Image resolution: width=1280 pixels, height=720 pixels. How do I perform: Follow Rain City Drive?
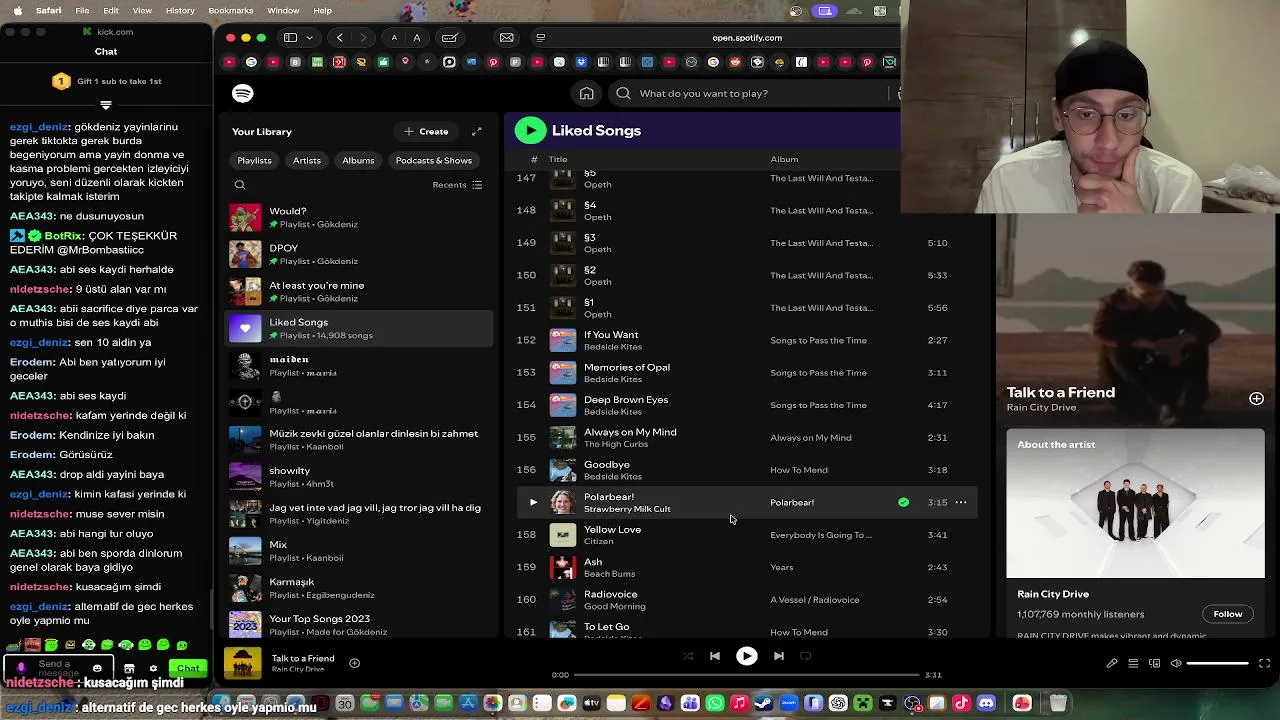click(x=1227, y=614)
